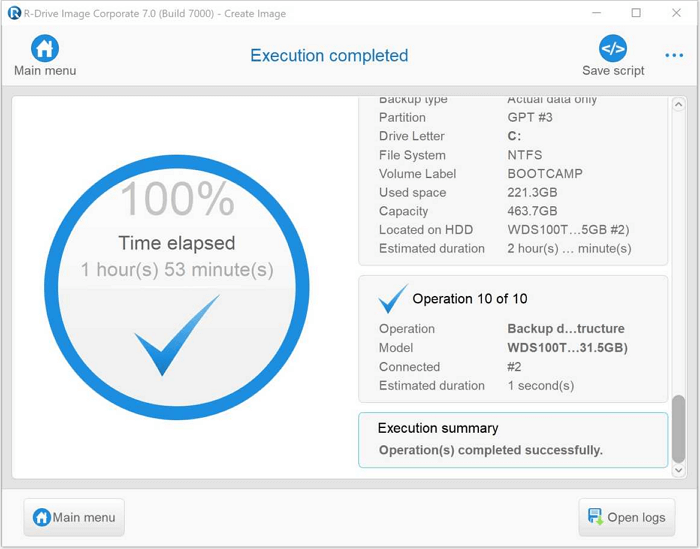Maximize the R-Drive Image window
The height and width of the screenshot is (549, 700).
tap(636, 14)
